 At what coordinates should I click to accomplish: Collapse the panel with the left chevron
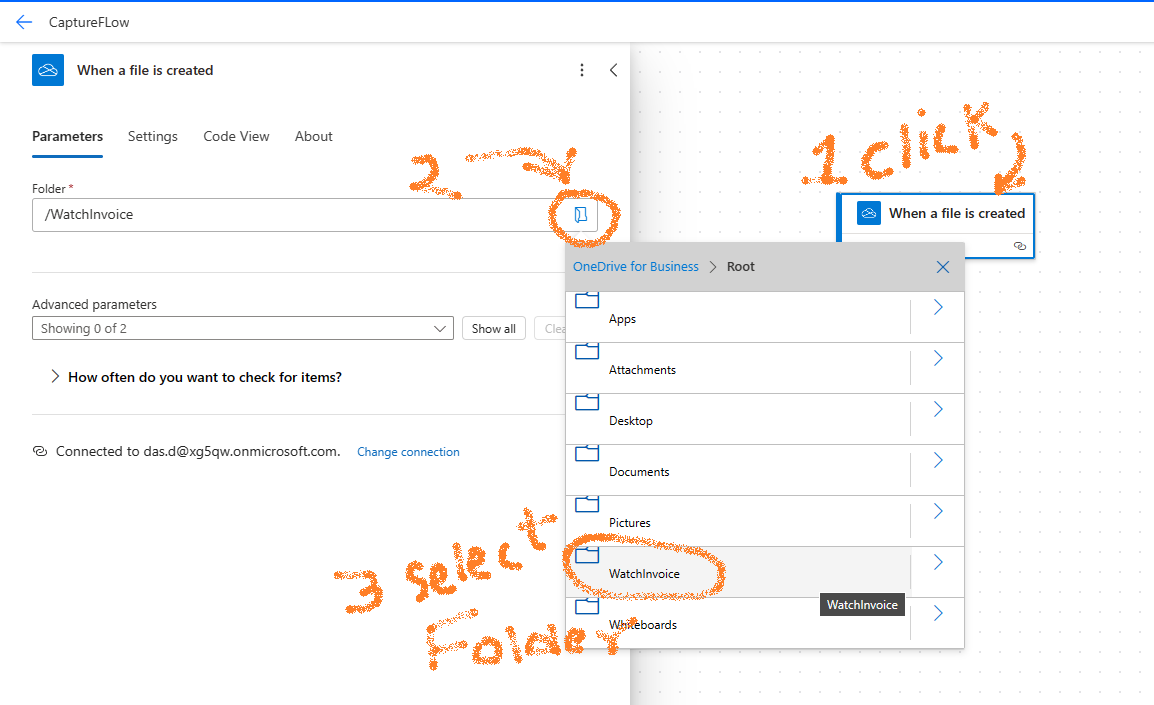613,70
